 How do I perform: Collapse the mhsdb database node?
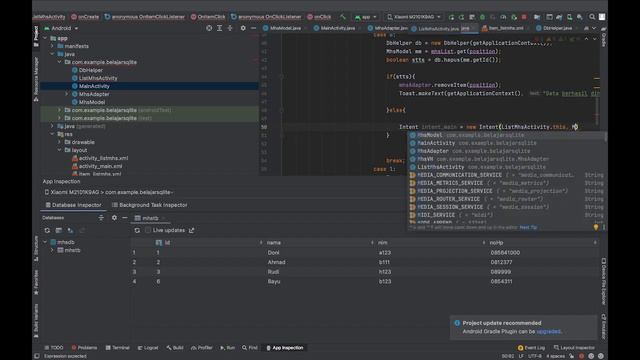pyautogui.click(x=45, y=242)
